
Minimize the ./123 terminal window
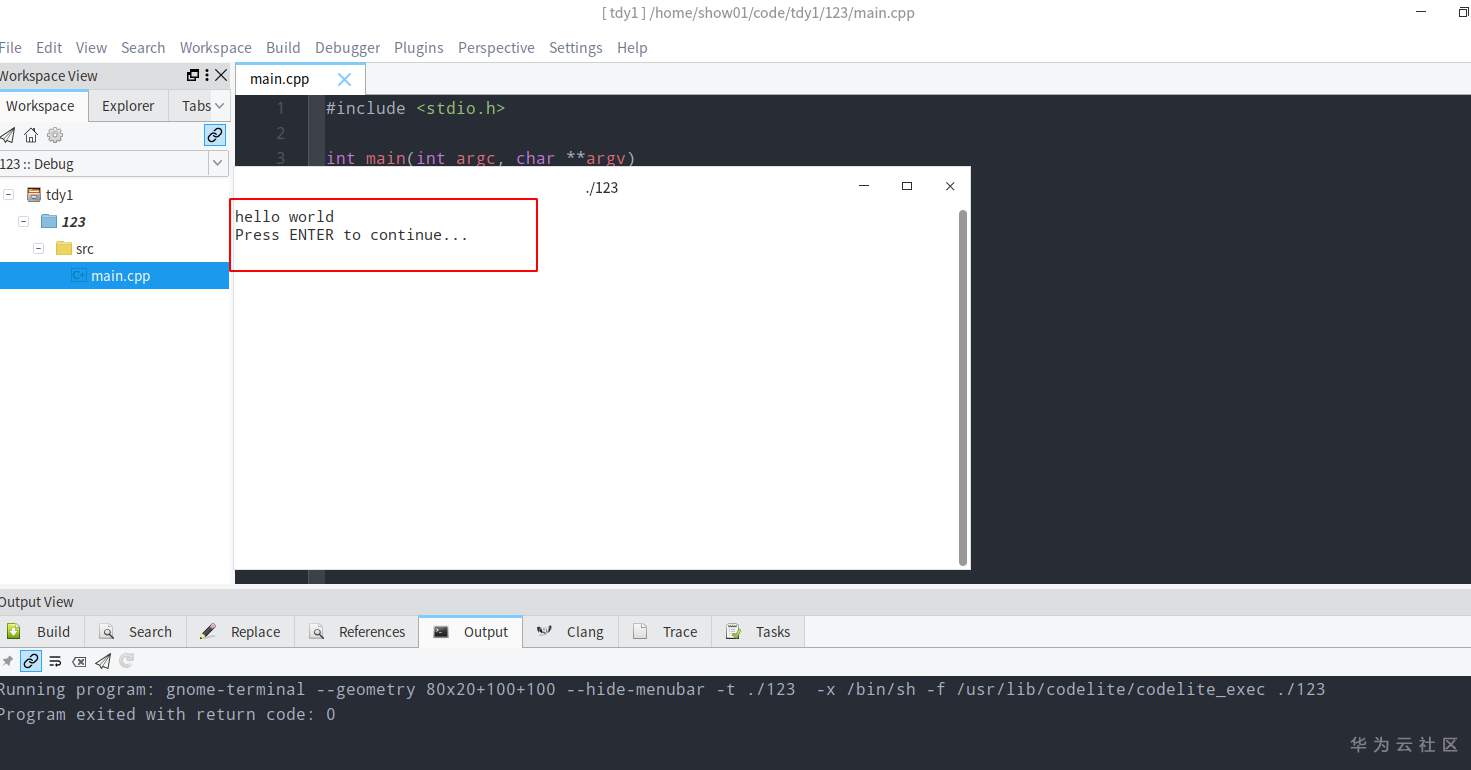click(x=864, y=186)
